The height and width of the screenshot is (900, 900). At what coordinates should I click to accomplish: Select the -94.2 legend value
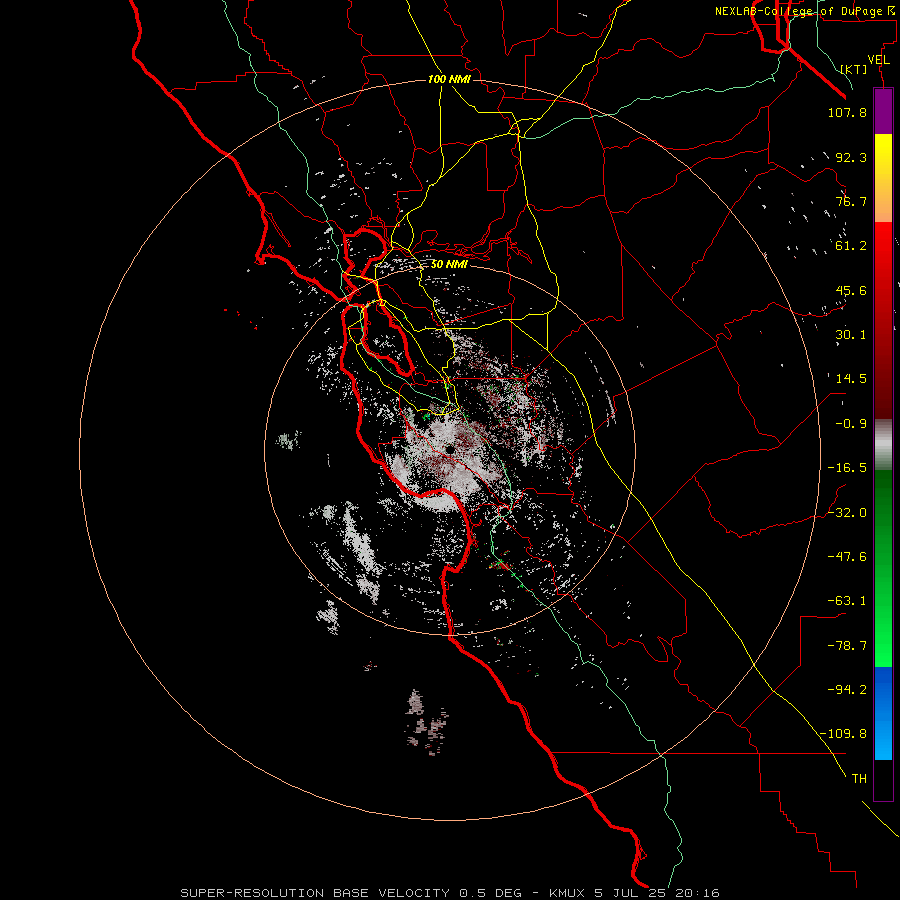coord(847,690)
